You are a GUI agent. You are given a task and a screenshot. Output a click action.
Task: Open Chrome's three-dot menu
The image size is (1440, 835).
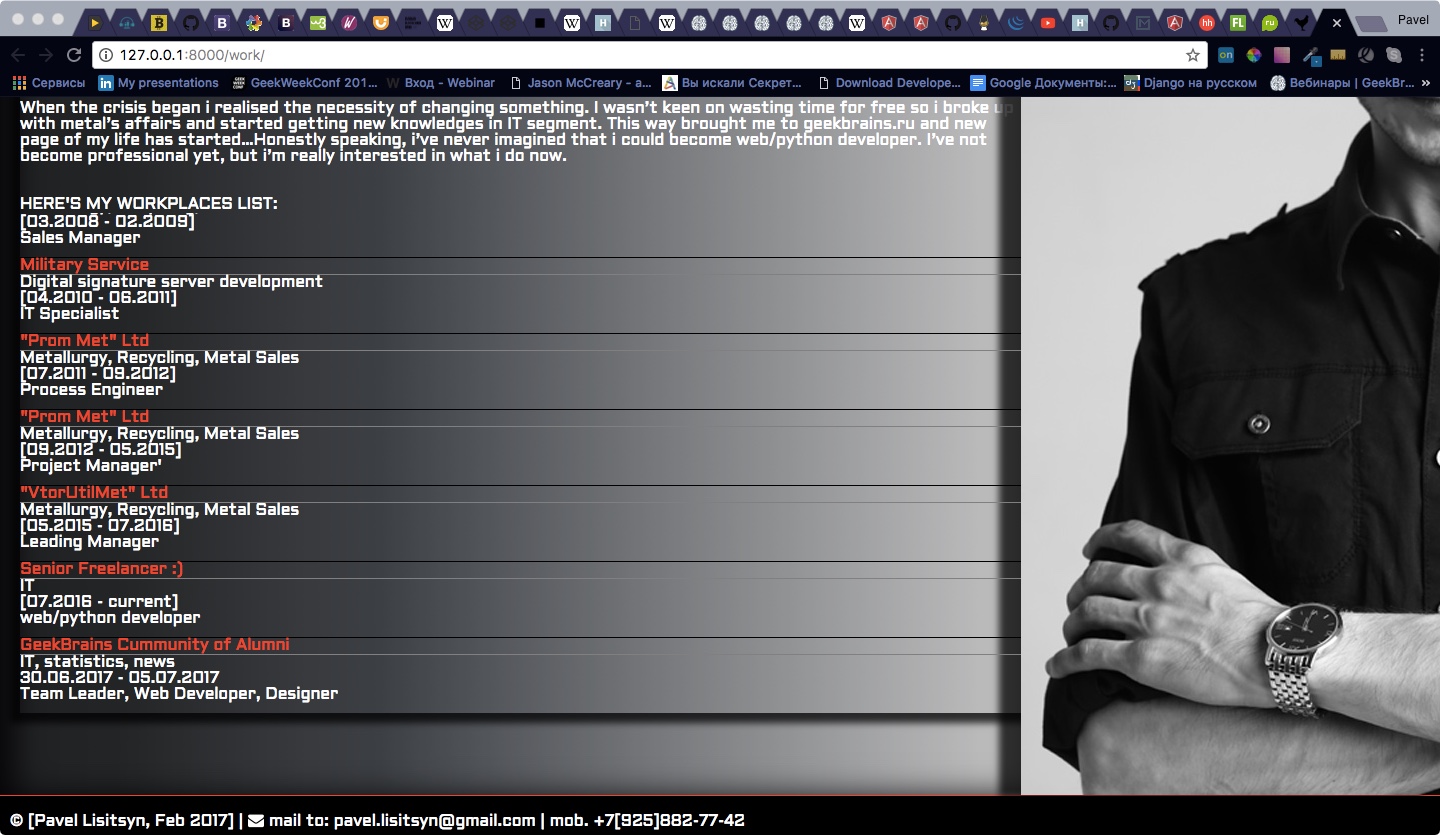pyautogui.click(x=1422, y=55)
